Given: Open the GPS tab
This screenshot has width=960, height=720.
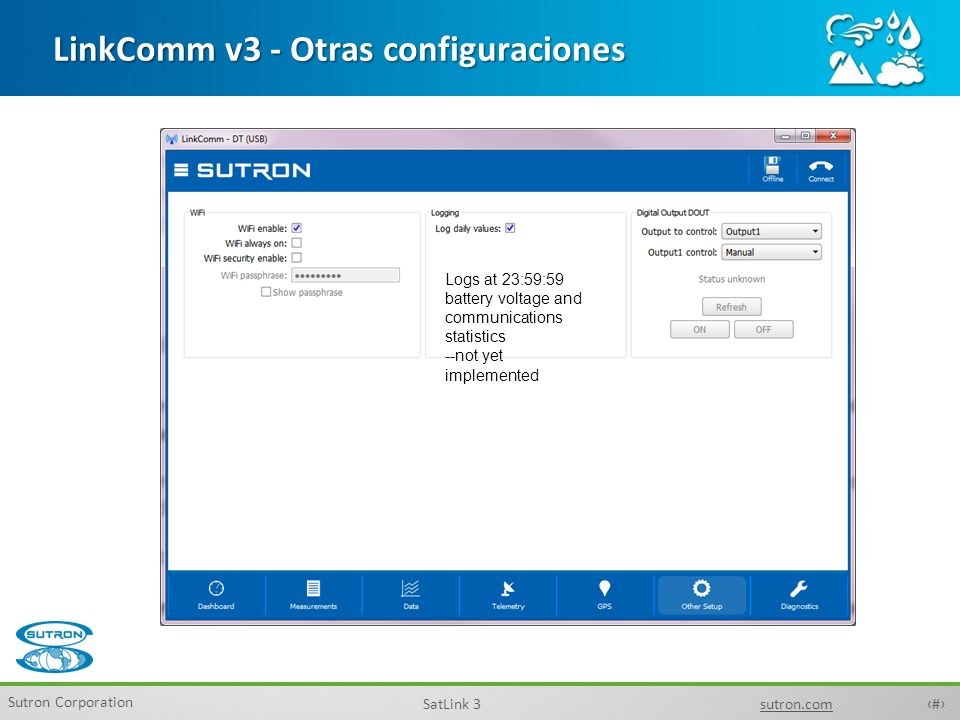Looking at the screenshot, I should click(x=604, y=595).
